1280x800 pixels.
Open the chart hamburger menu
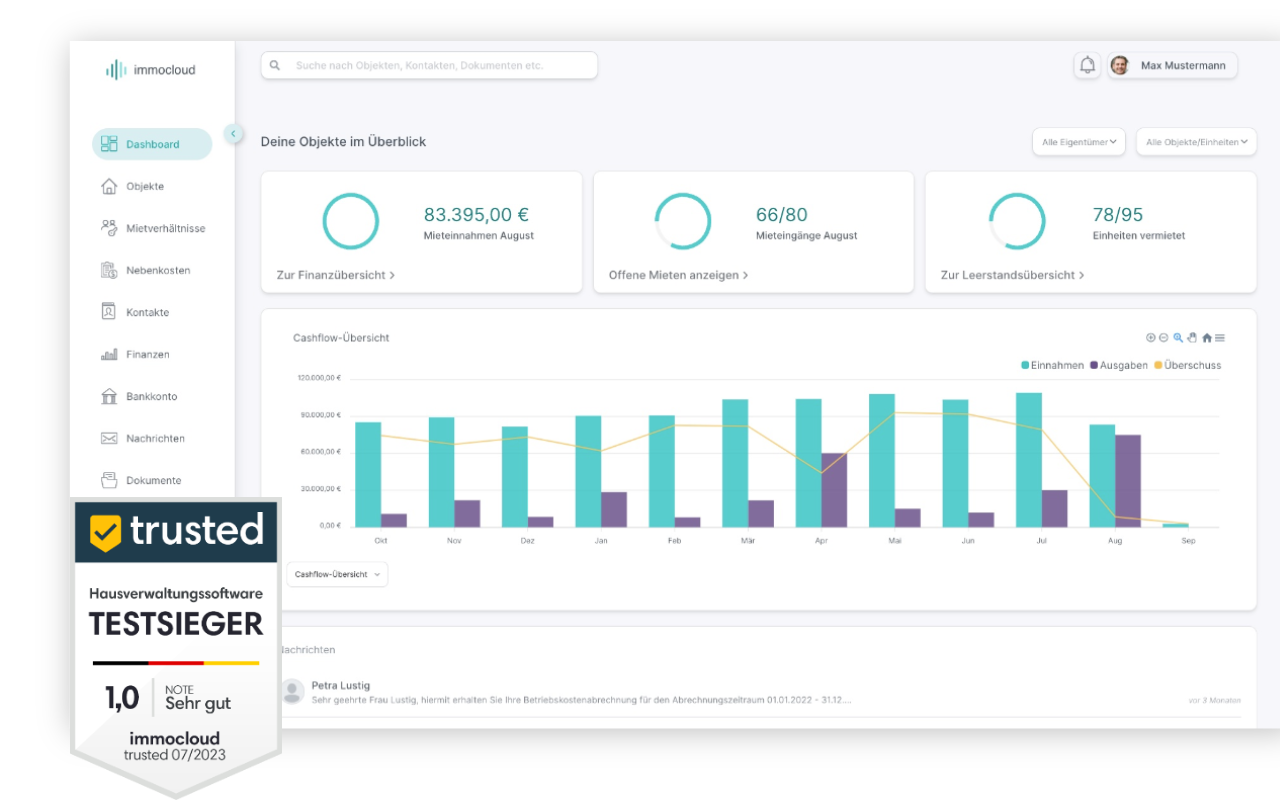coord(1220,338)
